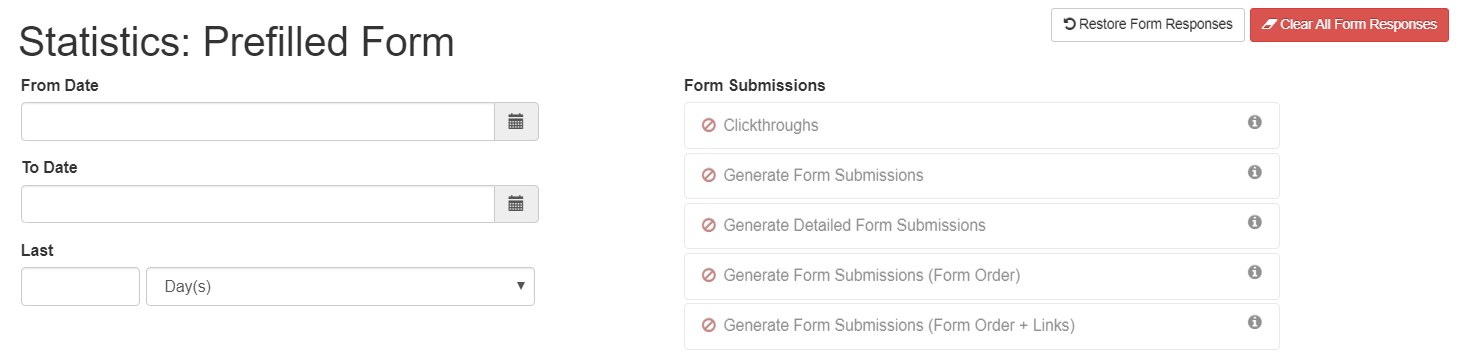
Task: Open the From Date calendar picker
Action: tap(516, 122)
